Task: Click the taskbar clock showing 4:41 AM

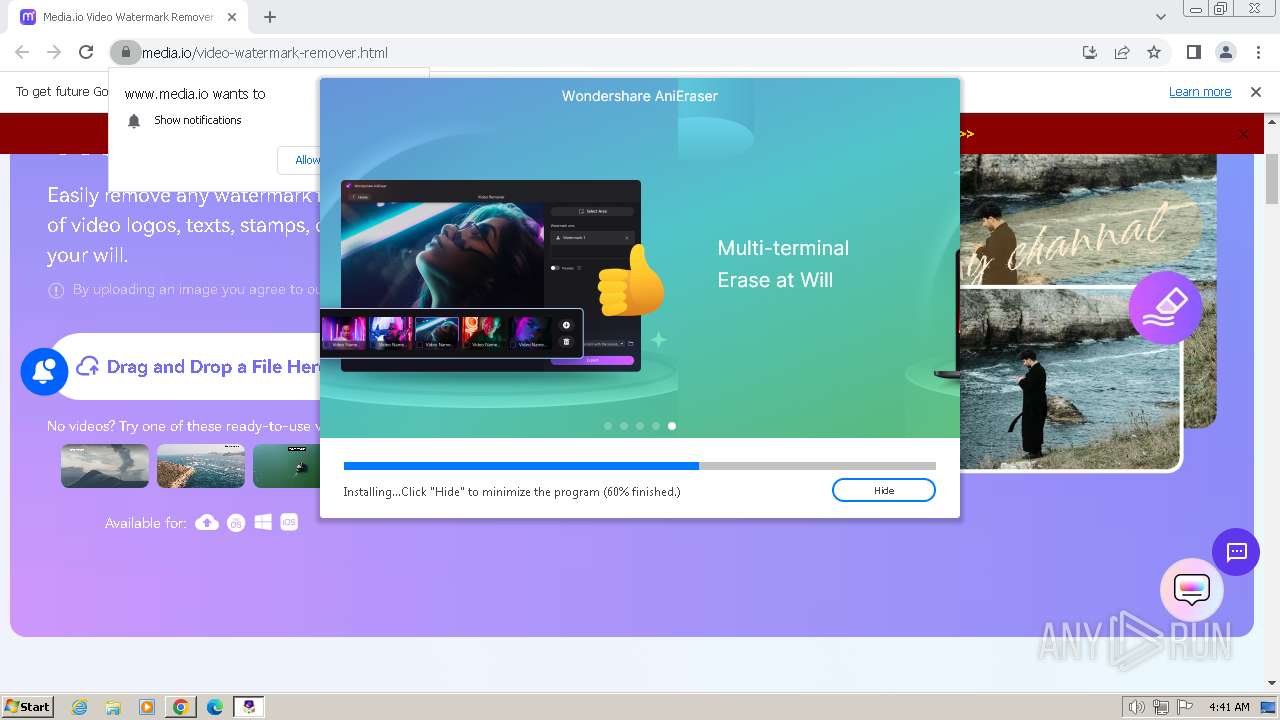Action: (1229, 707)
